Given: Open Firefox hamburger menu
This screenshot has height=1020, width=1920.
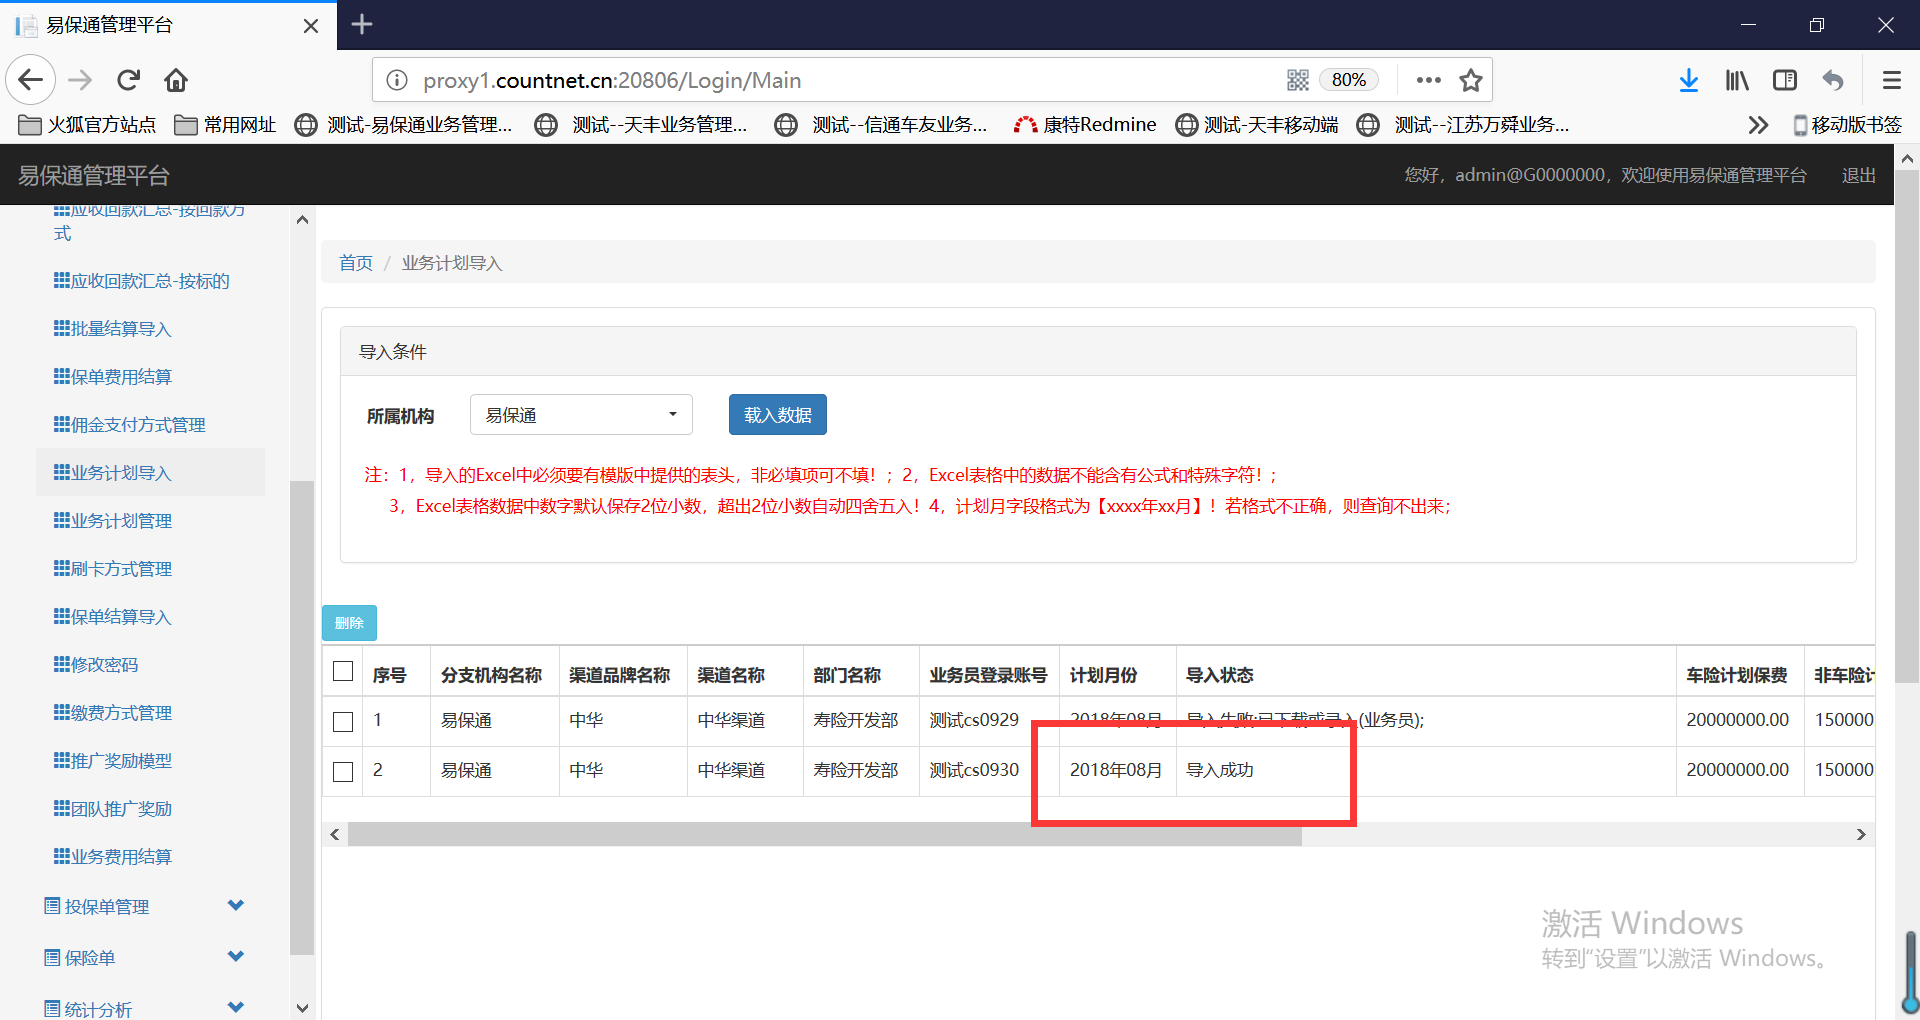Looking at the screenshot, I should tap(1891, 80).
